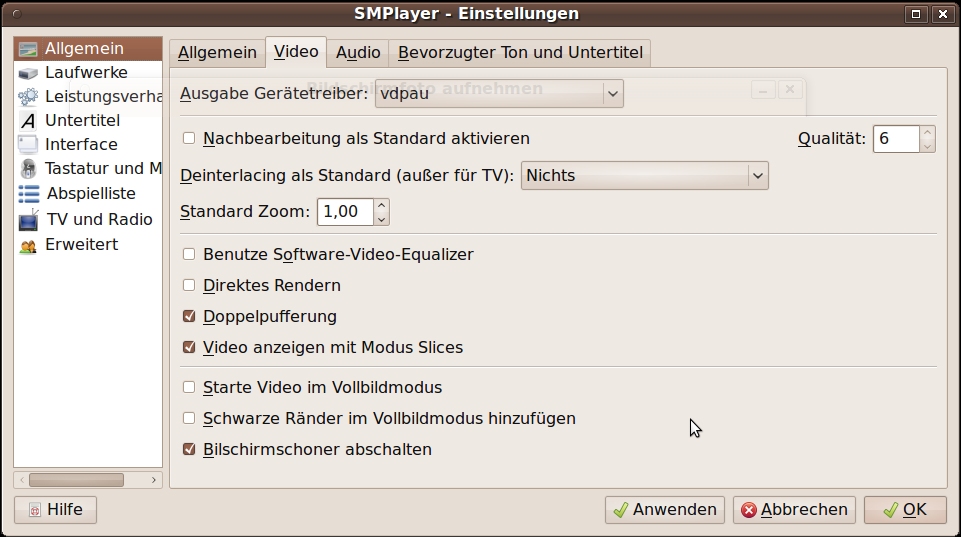Click the checkmark icon on OK

click(891, 510)
